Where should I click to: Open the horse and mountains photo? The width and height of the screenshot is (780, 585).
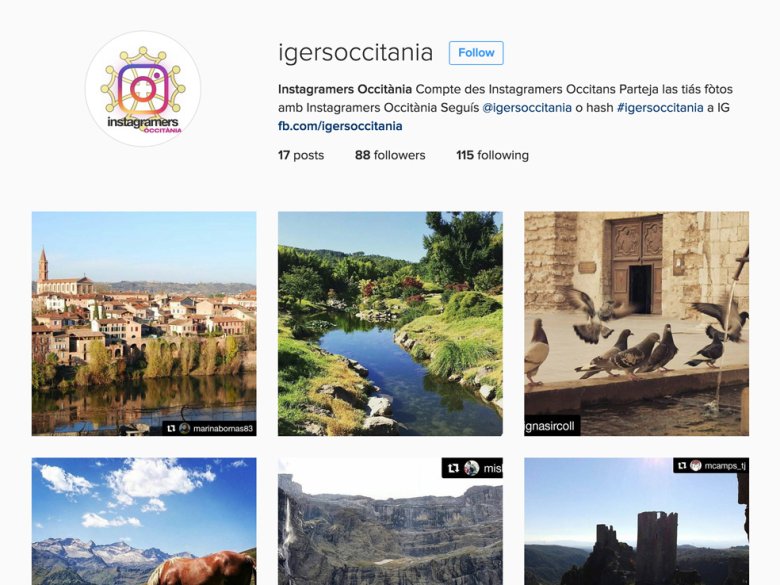(144, 521)
